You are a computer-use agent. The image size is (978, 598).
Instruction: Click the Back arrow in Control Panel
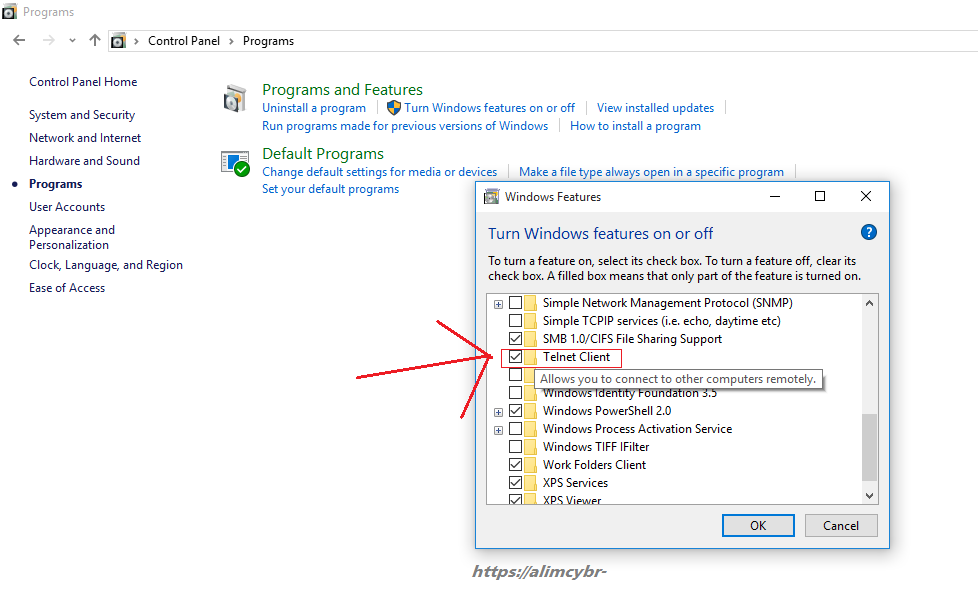click(x=19, y=41)
